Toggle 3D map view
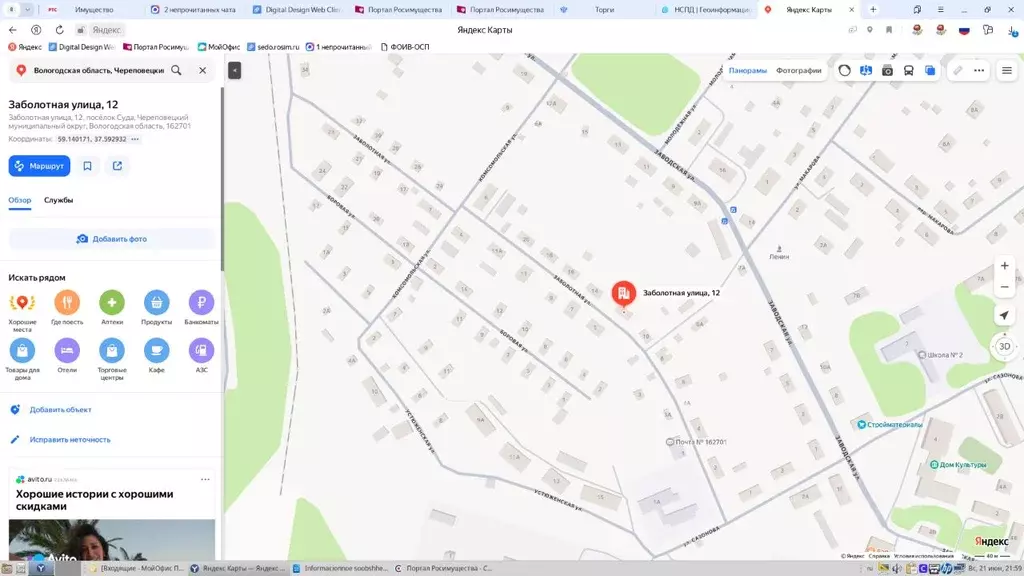The width and height of the screenshot is (1024, 576). (1004, 346)
